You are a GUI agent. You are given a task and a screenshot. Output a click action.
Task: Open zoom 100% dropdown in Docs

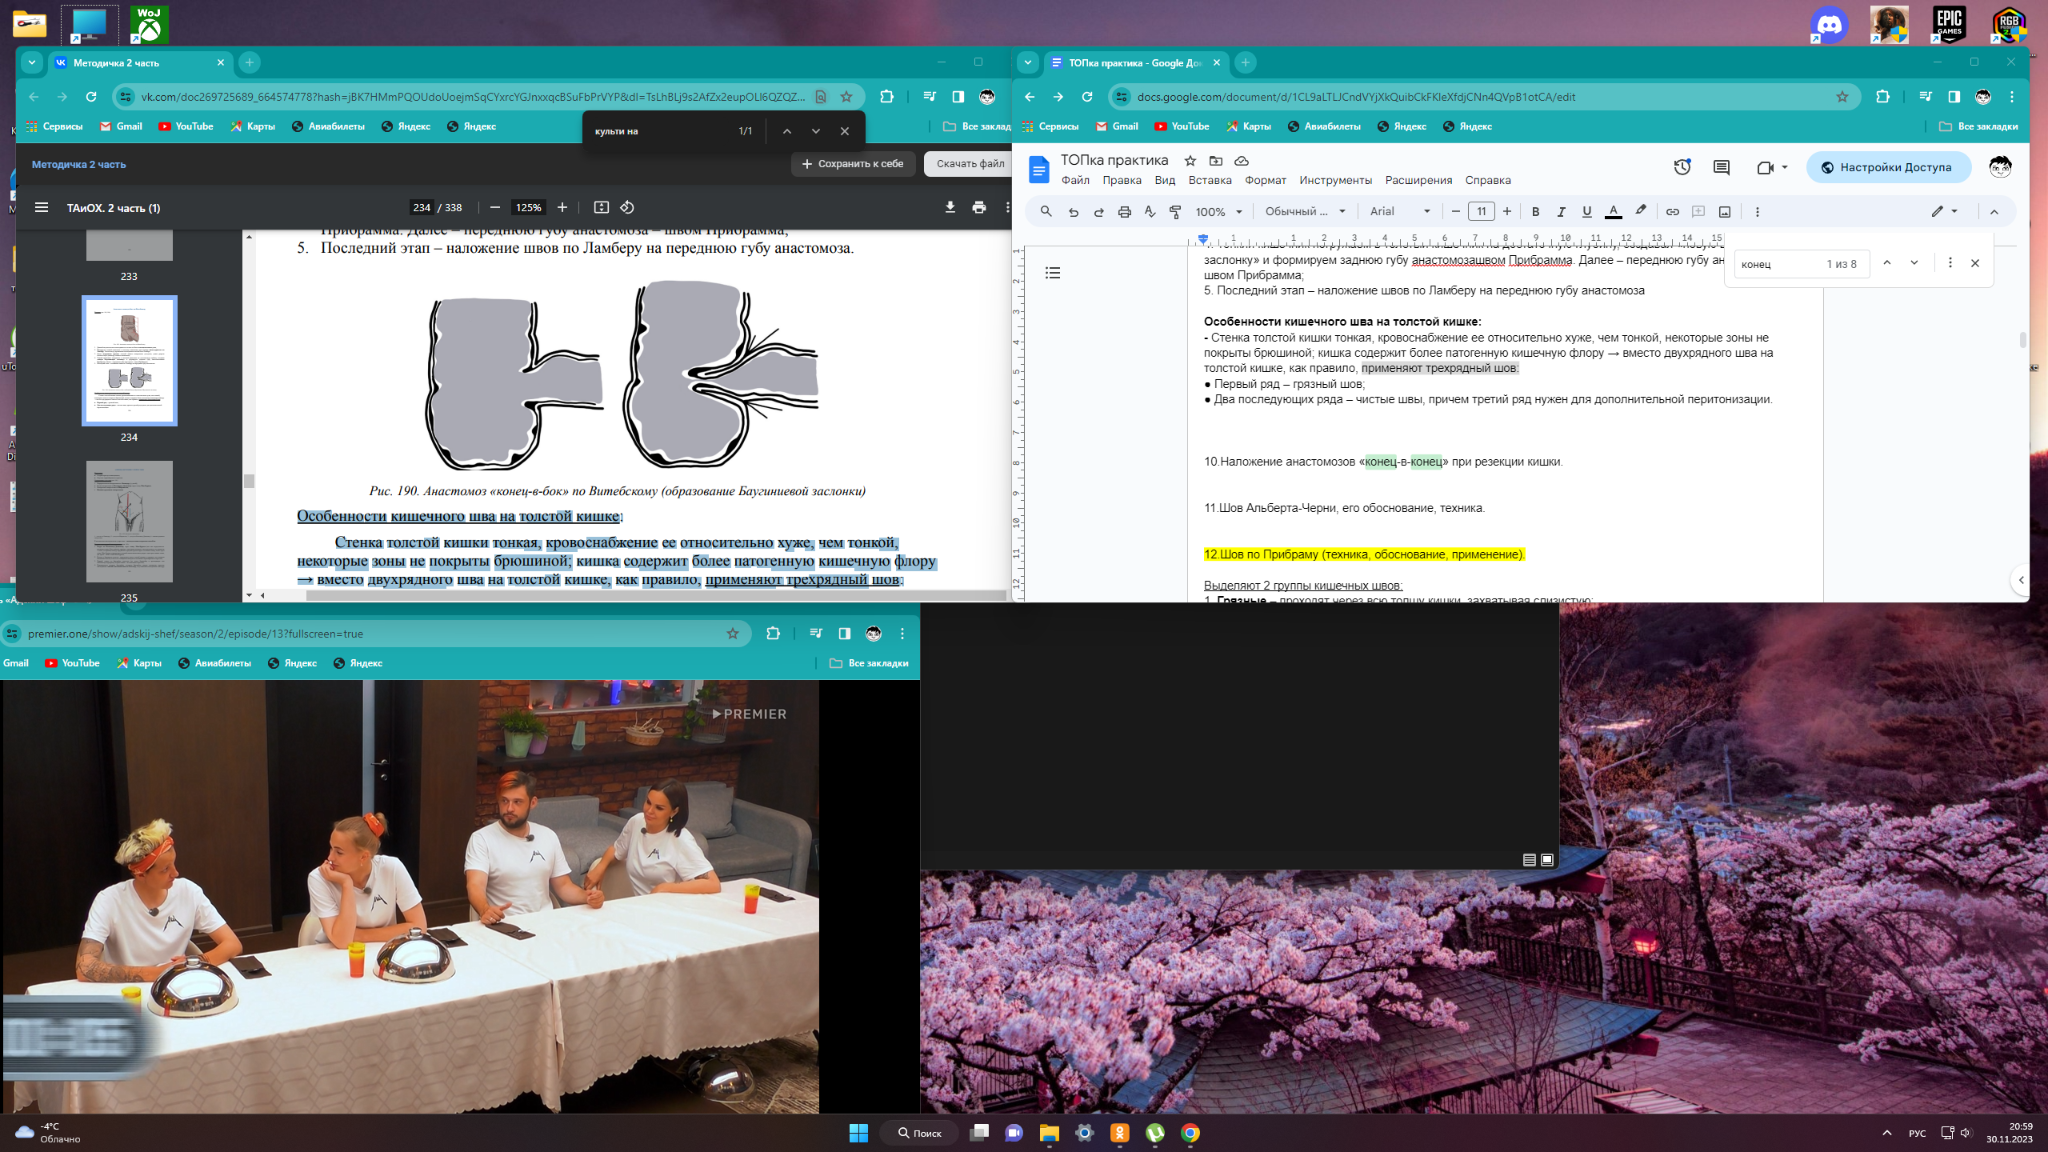tap(1219, 211)
